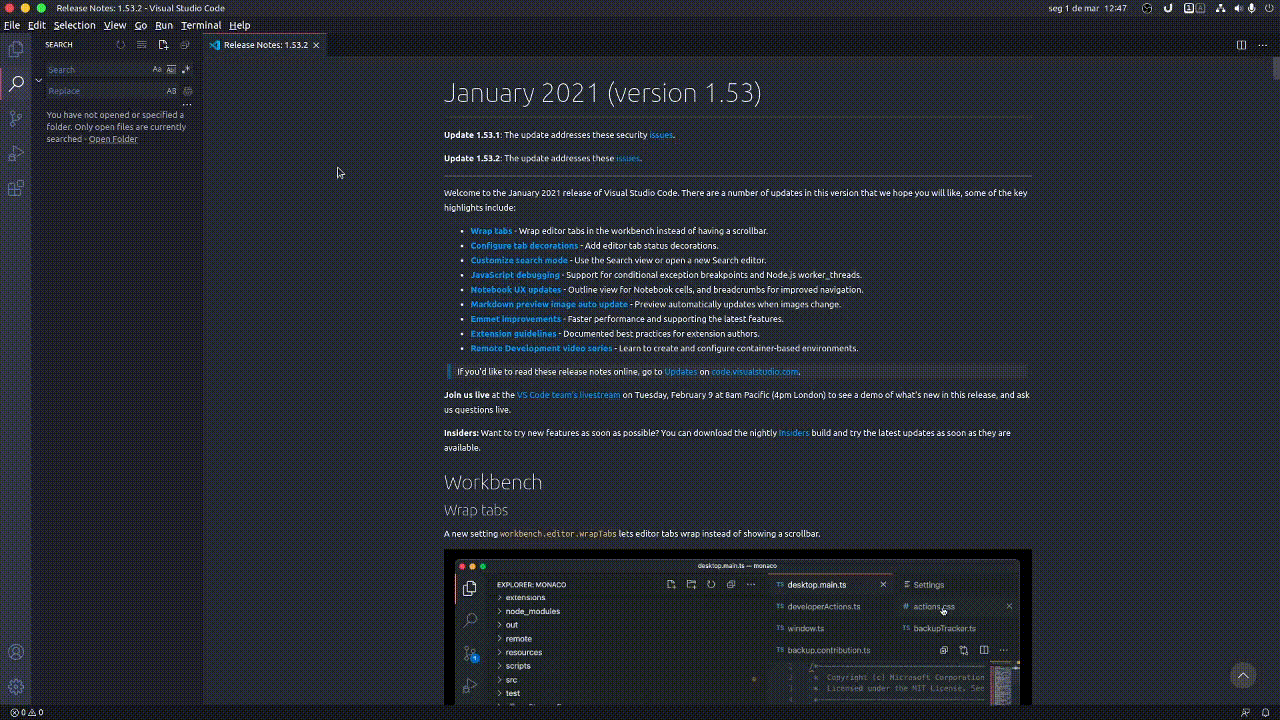1280x720 pixels.
Task: Open a new Search Editor from the panel toolbar
Action: coord(163,44)
